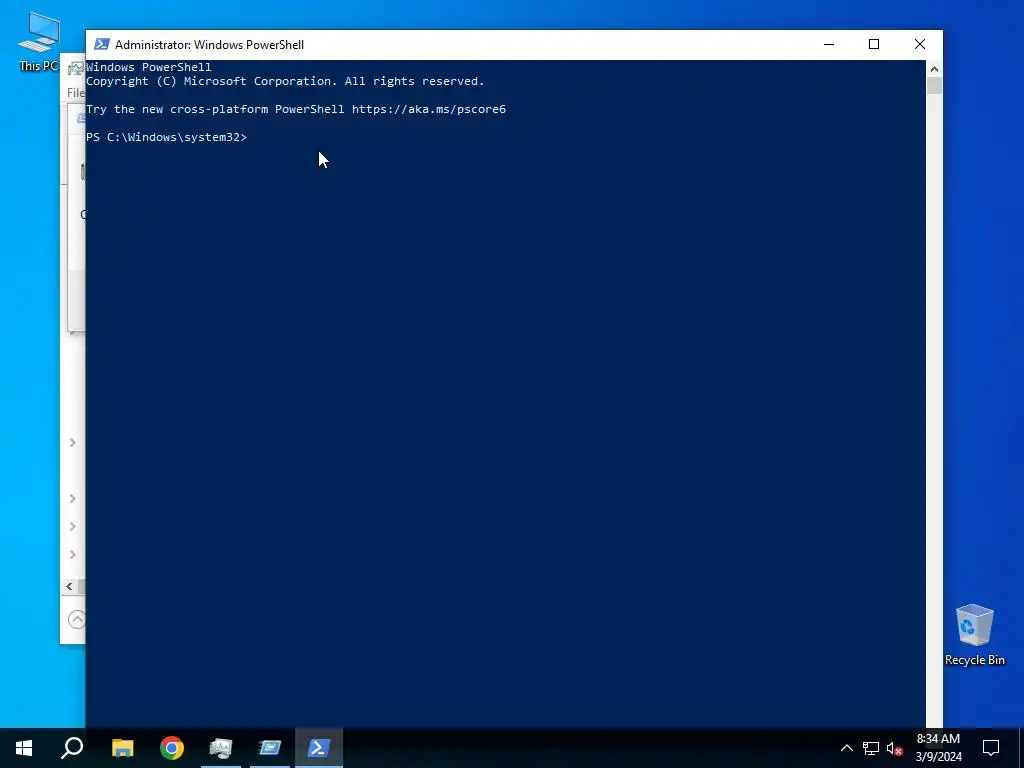Screen dimensions: 1024x768
Task: Open the notification center icon
Action: point(991,748)
